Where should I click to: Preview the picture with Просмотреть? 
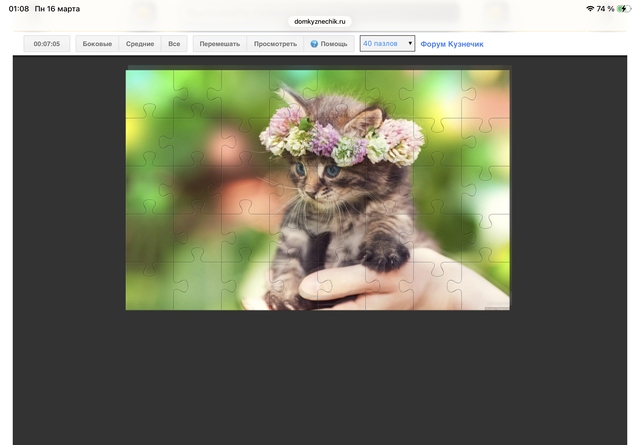coord(275,44)
